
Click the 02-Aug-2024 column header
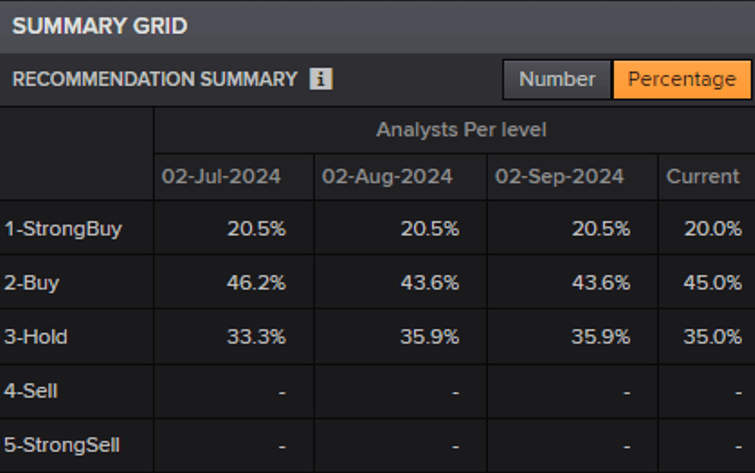coord(387,176)
